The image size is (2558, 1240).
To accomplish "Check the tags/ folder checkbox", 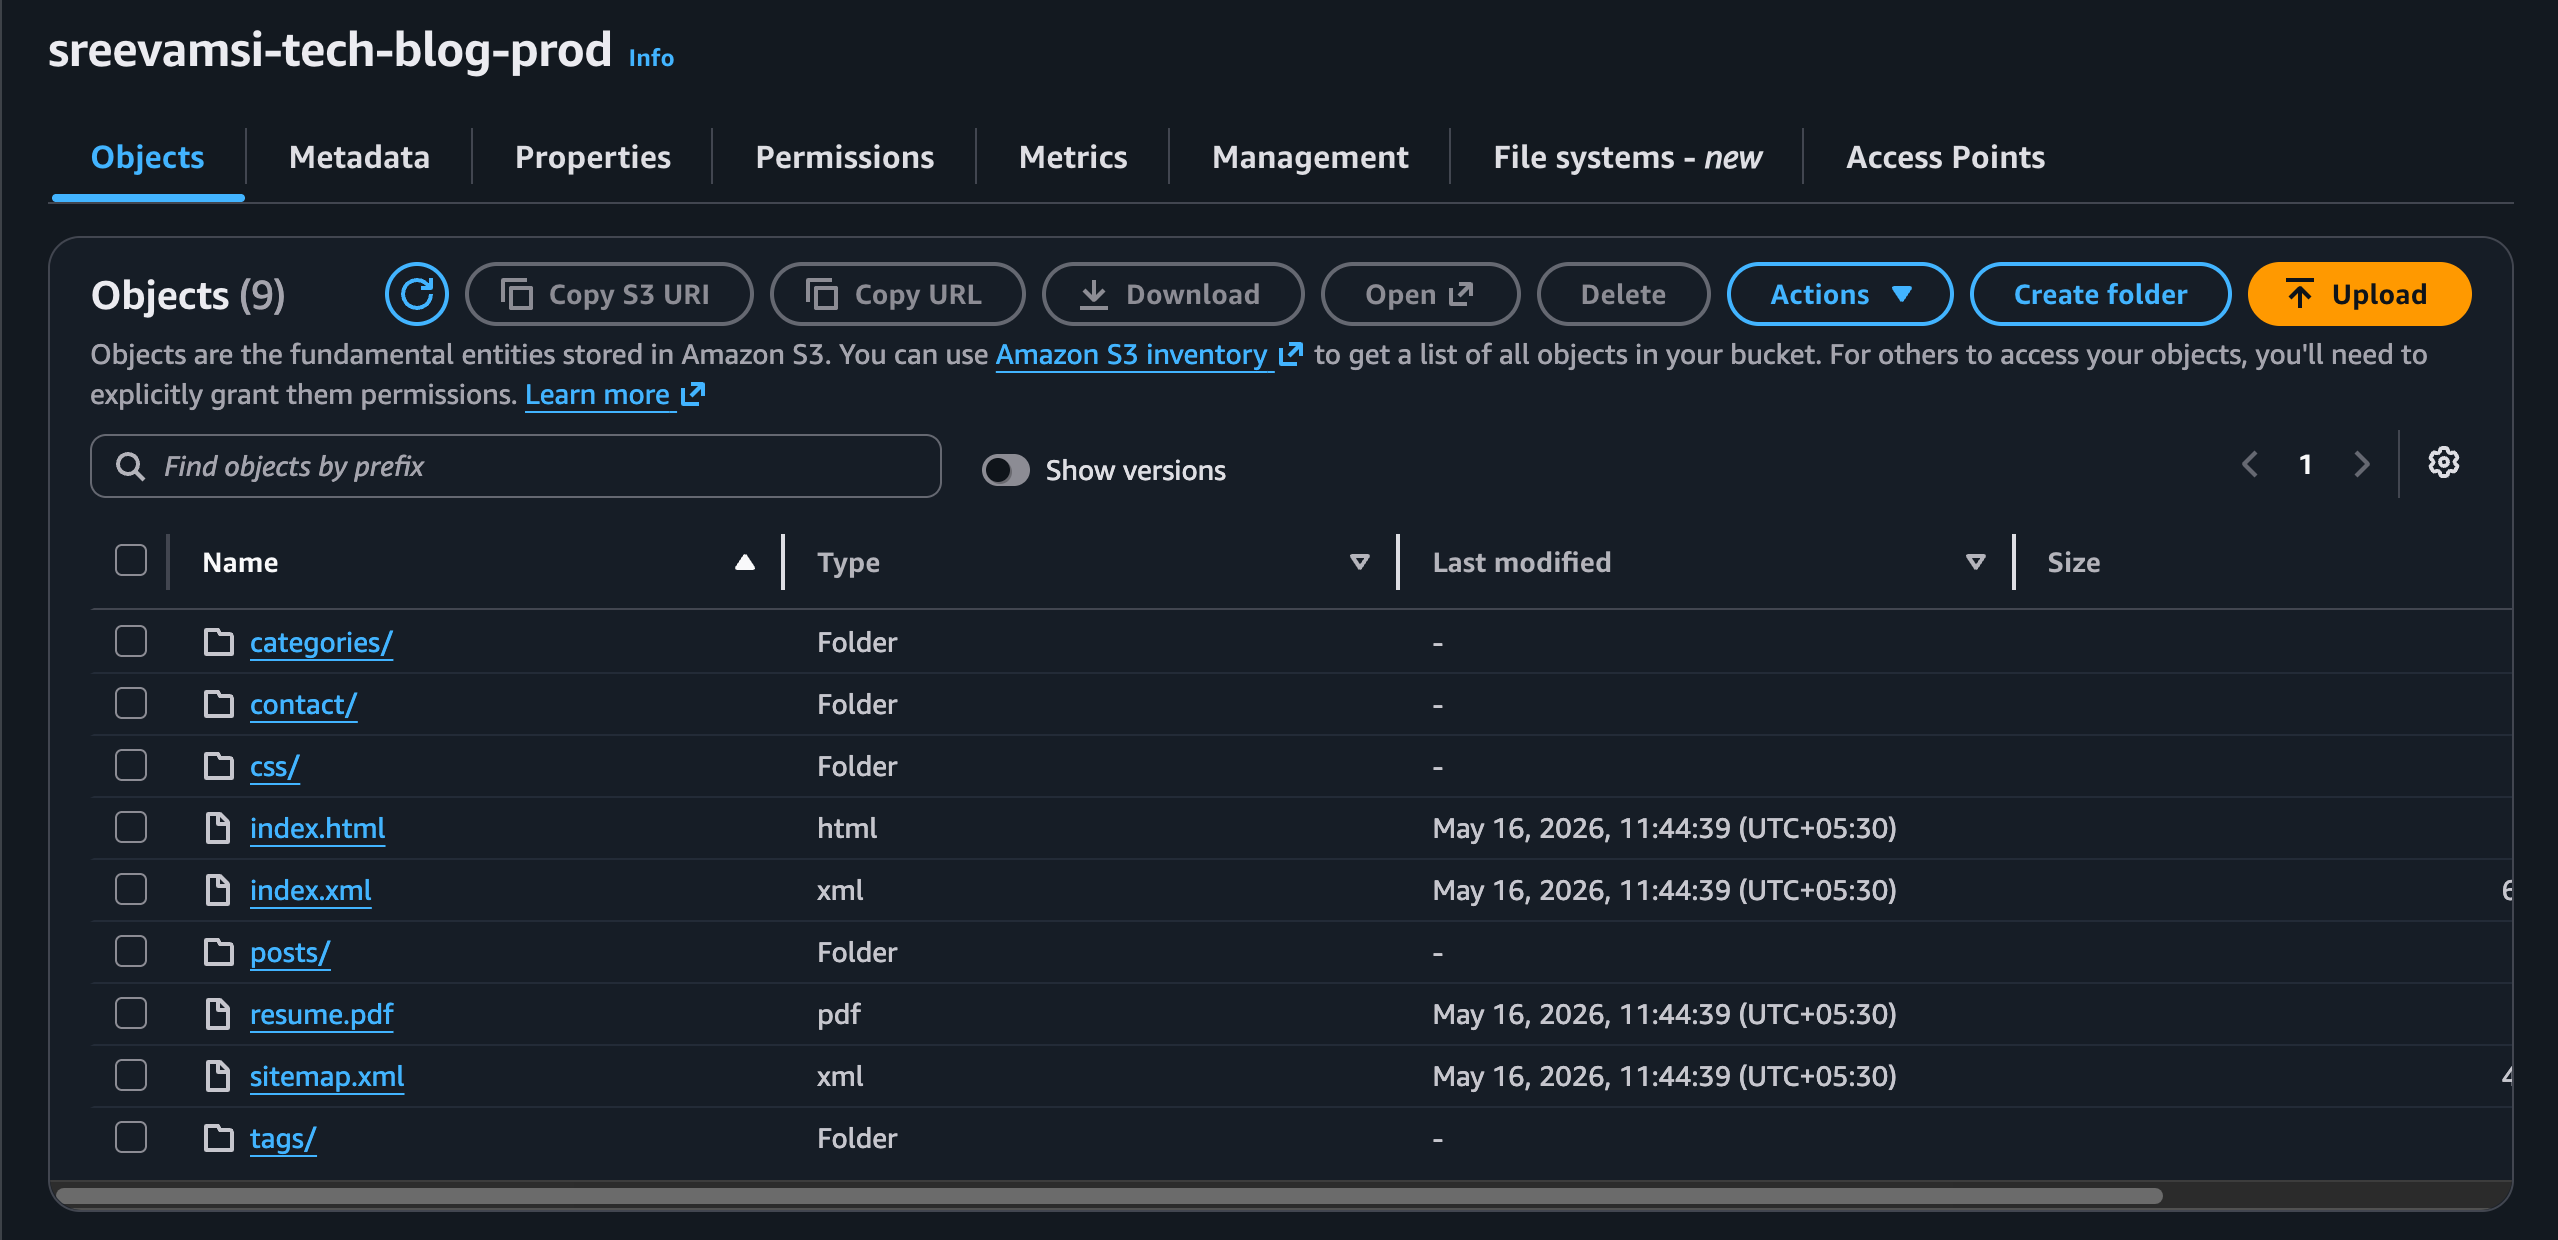I will (x=131, y=1137).
